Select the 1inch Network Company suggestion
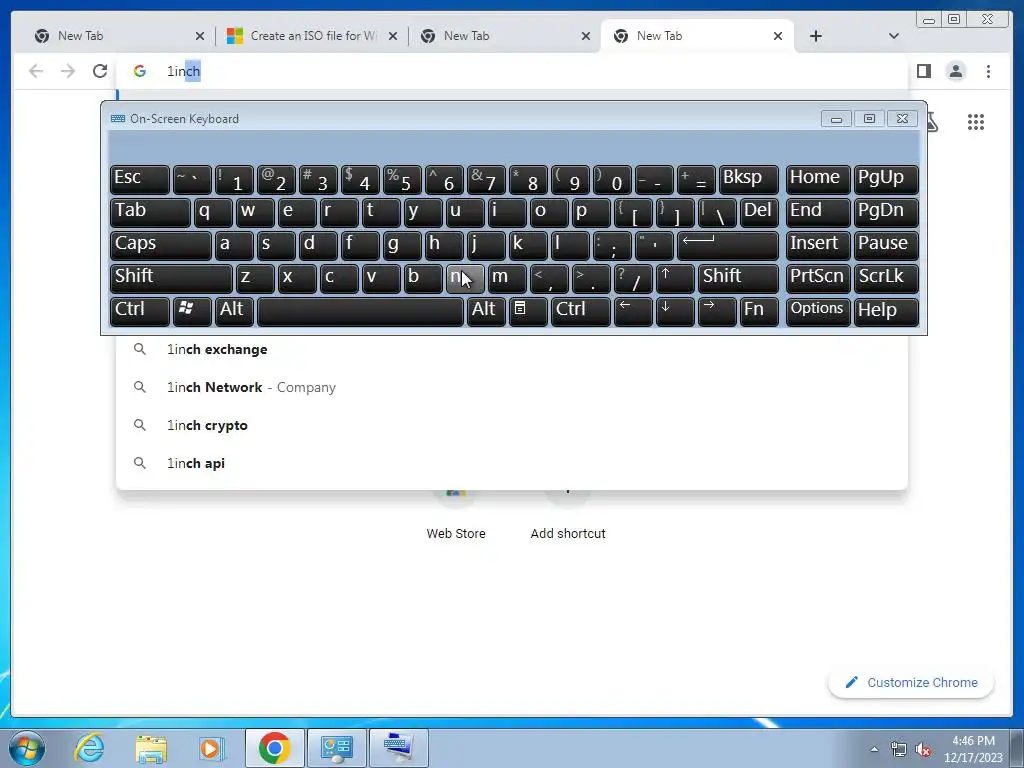1024x768 pixels. click(x=512, y=387)
